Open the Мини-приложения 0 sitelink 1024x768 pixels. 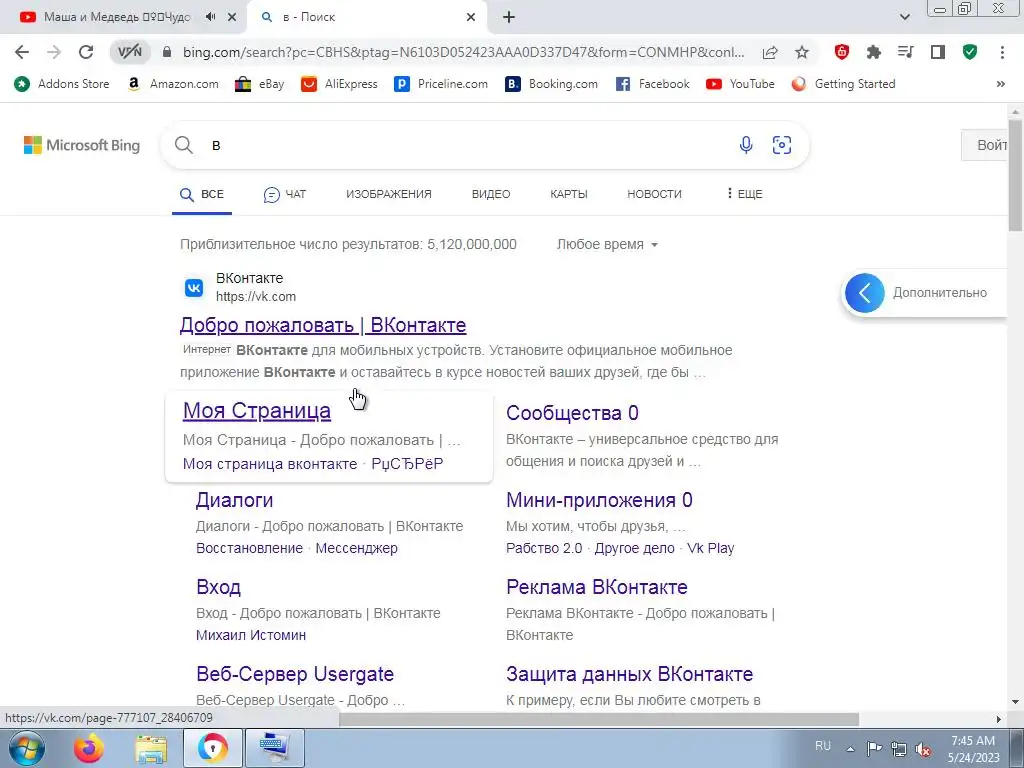coord(599,500)
